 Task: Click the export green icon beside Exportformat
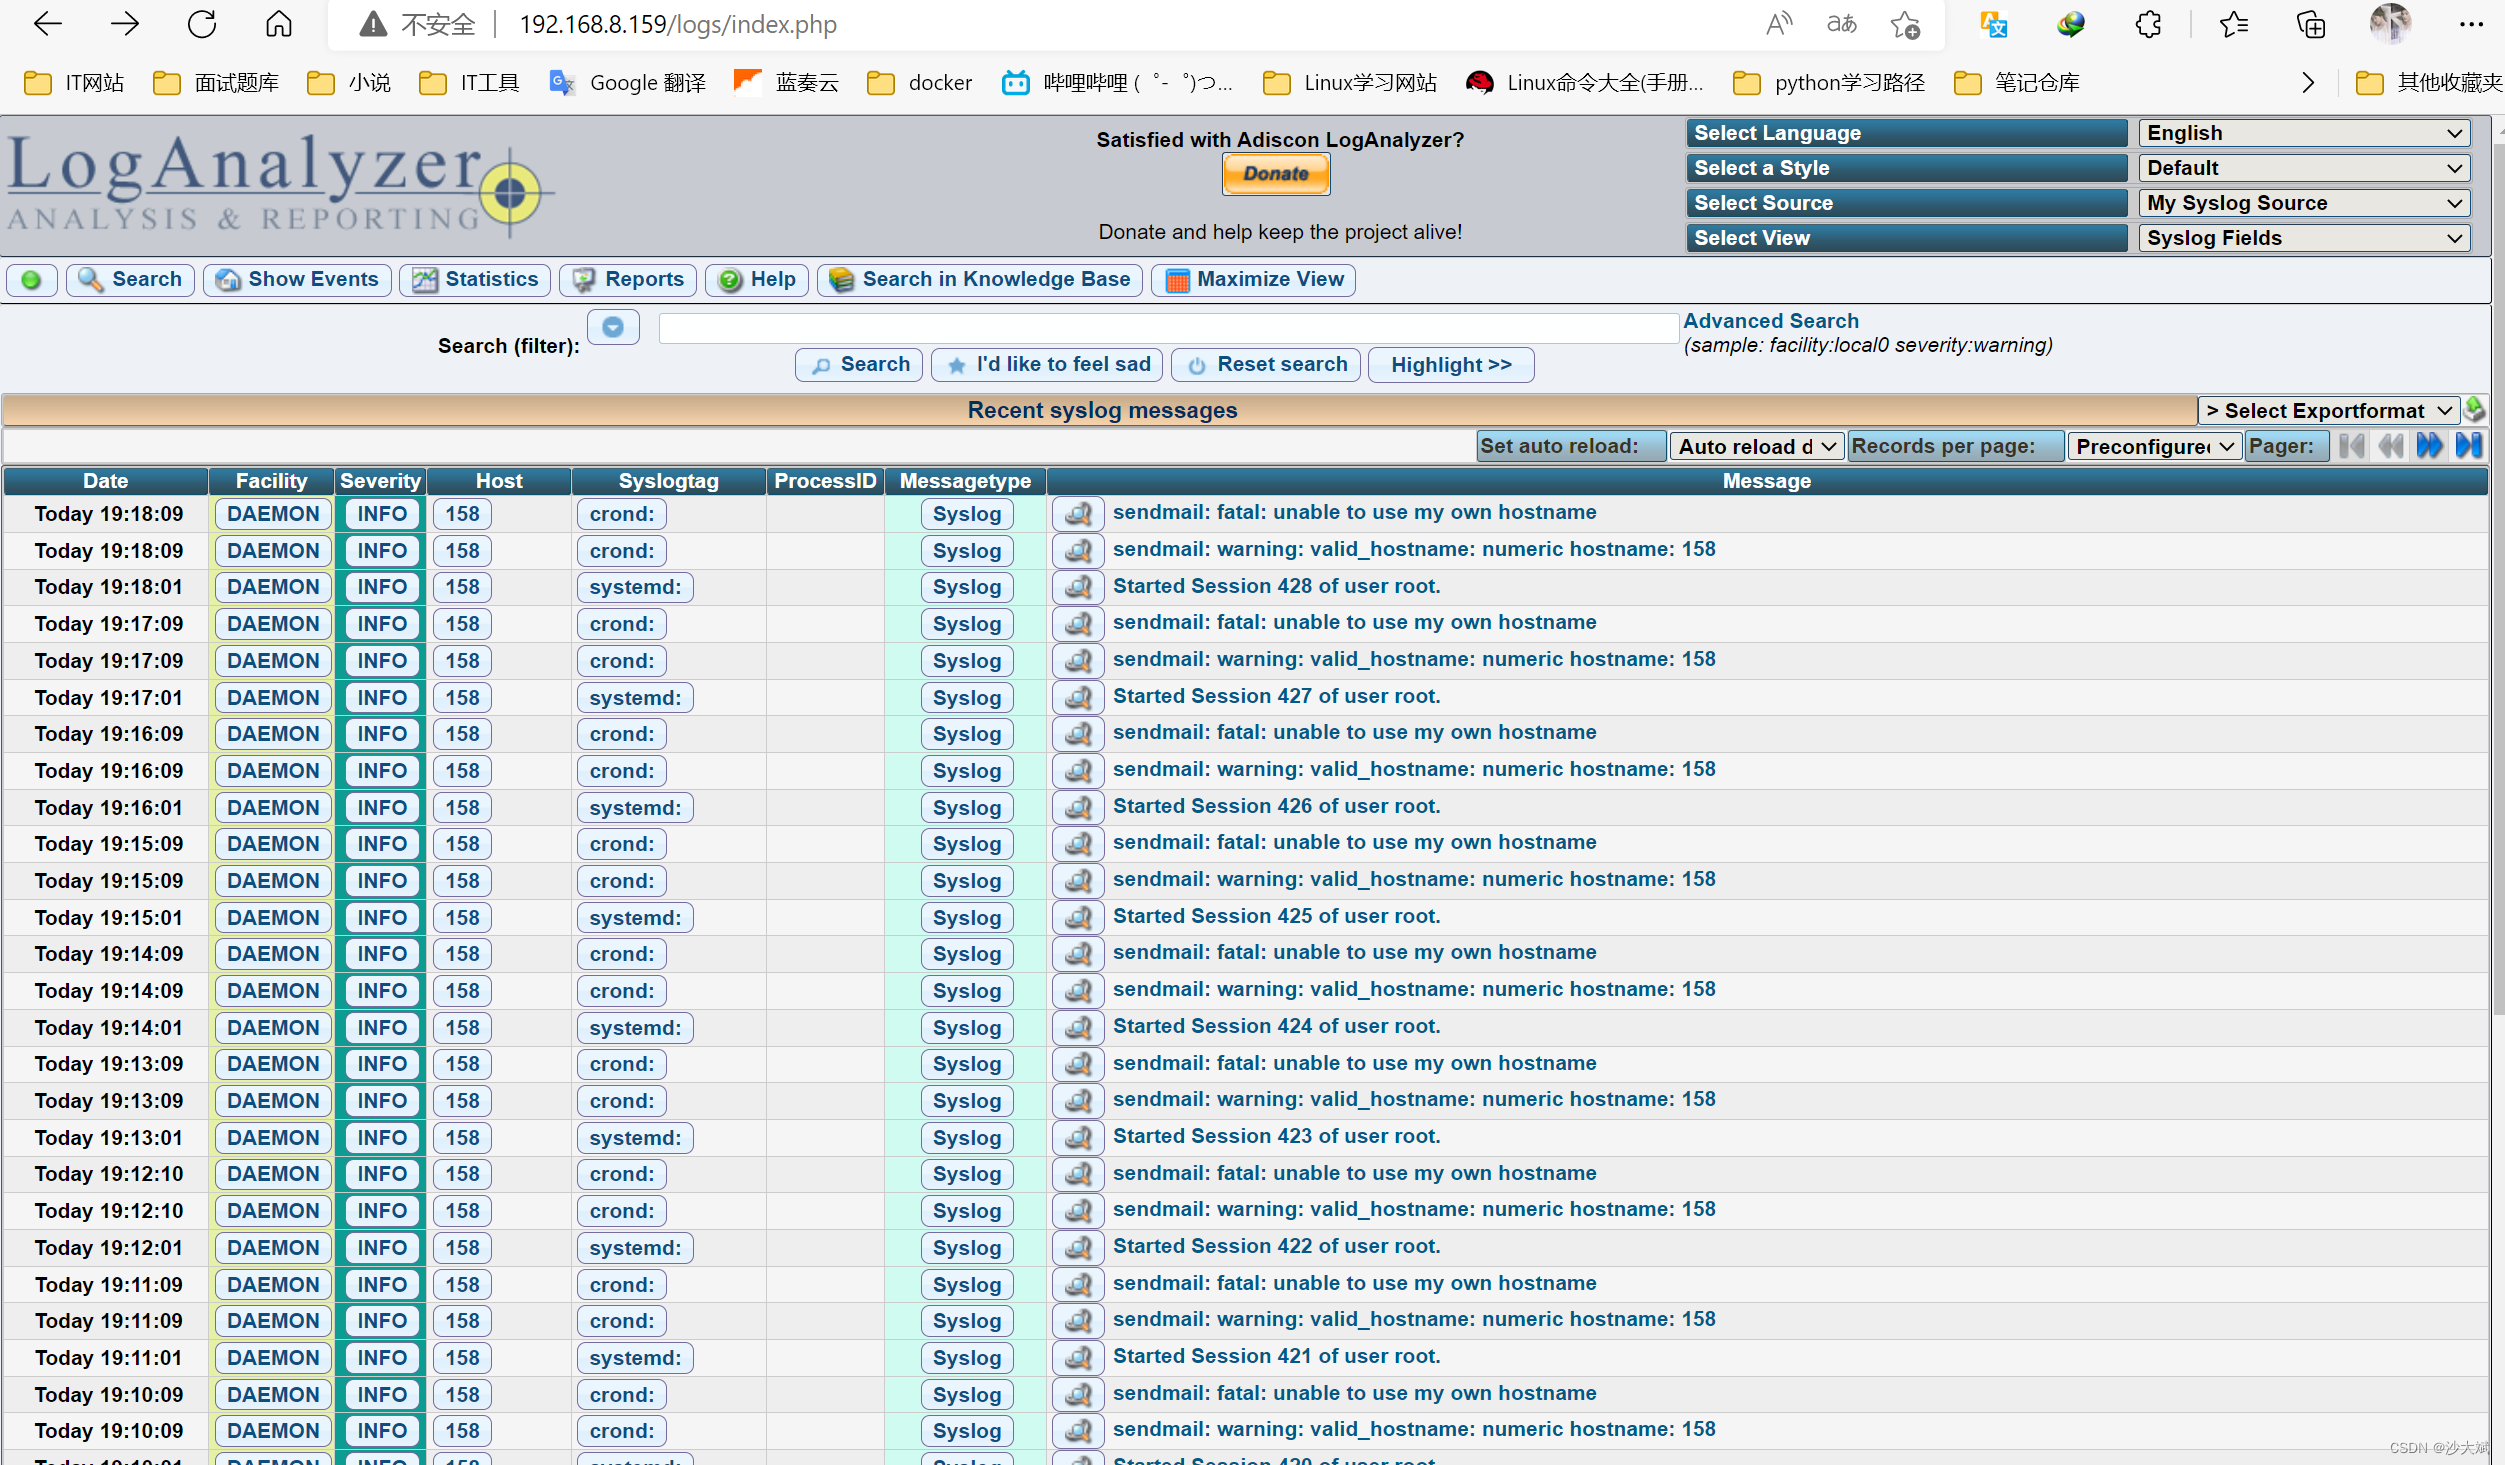point(2475,410)
